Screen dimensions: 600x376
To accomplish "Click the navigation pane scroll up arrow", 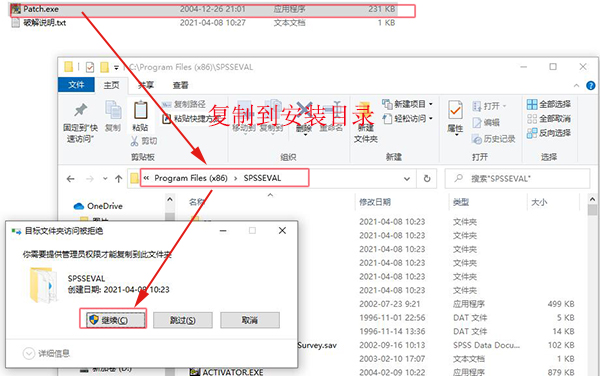I will [x=170, y=200].
